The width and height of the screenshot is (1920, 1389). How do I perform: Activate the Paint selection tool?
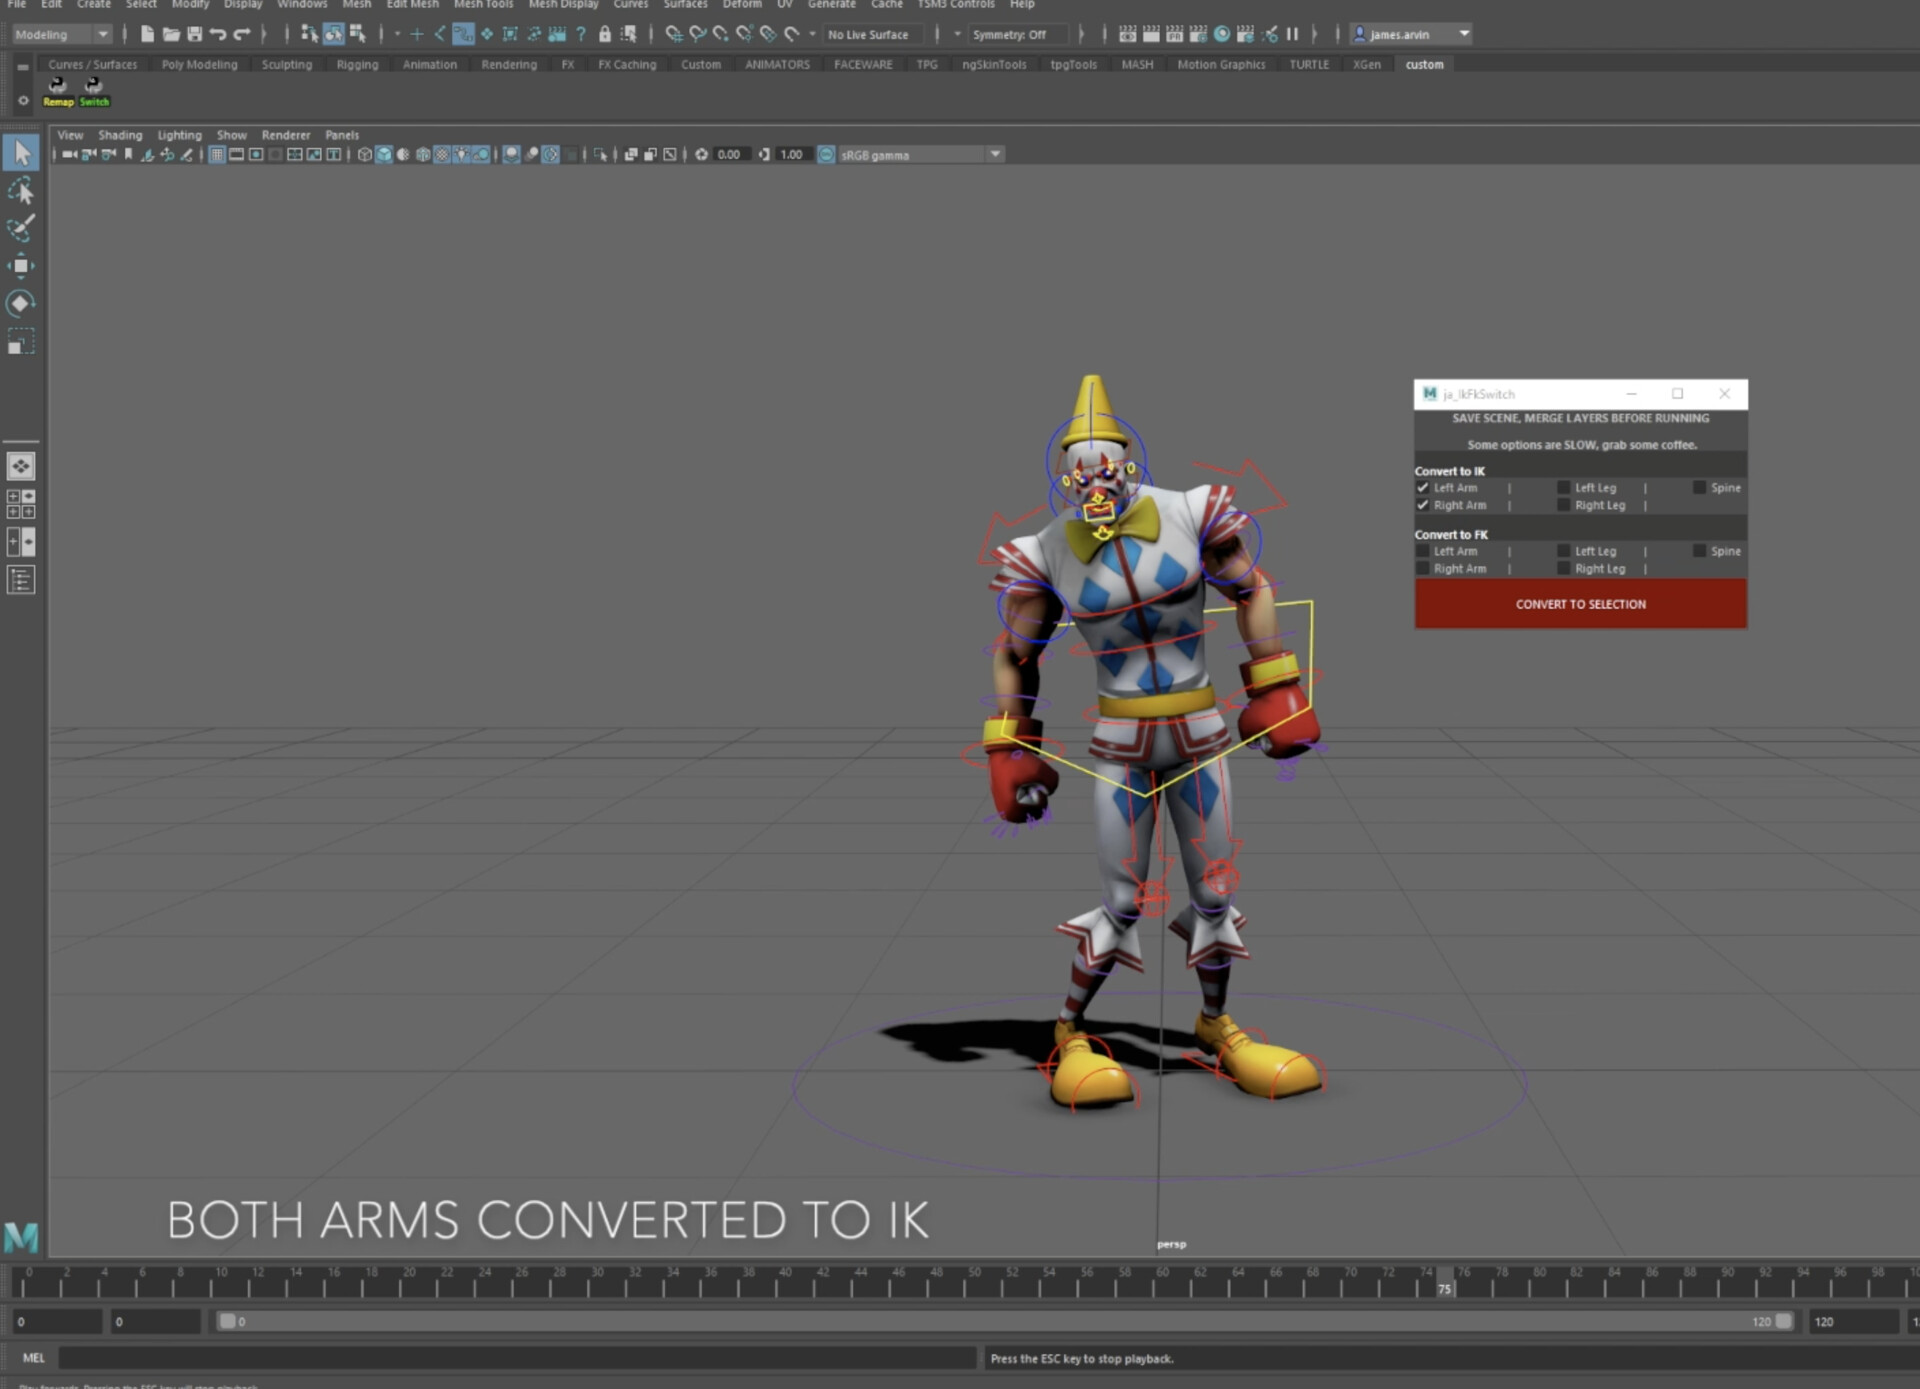21,228
